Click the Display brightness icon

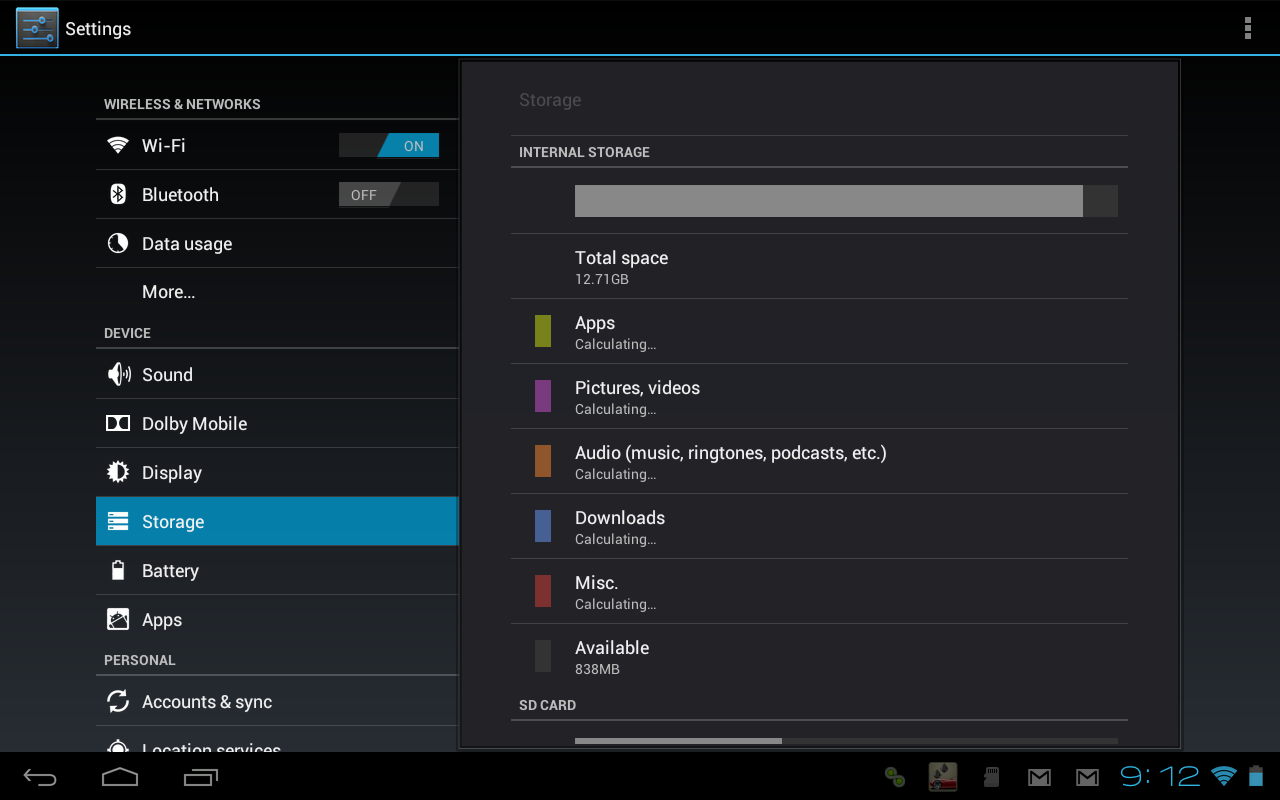click(118, 472)
